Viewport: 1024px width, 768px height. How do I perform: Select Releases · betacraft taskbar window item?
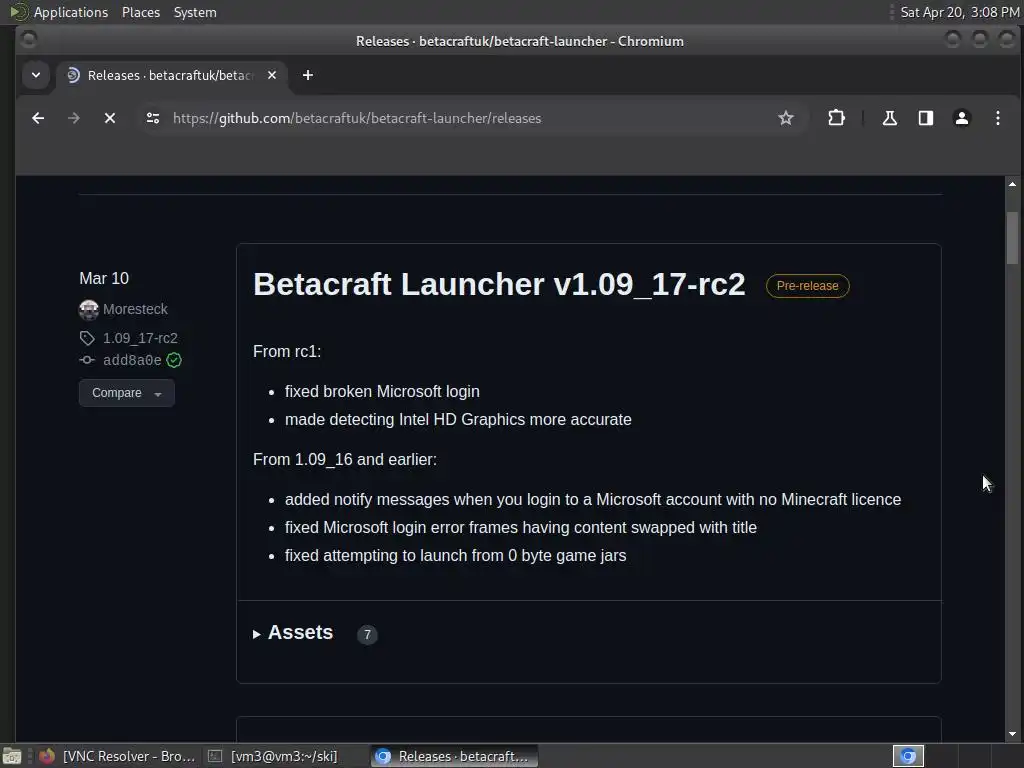click(x=455, y=756)
